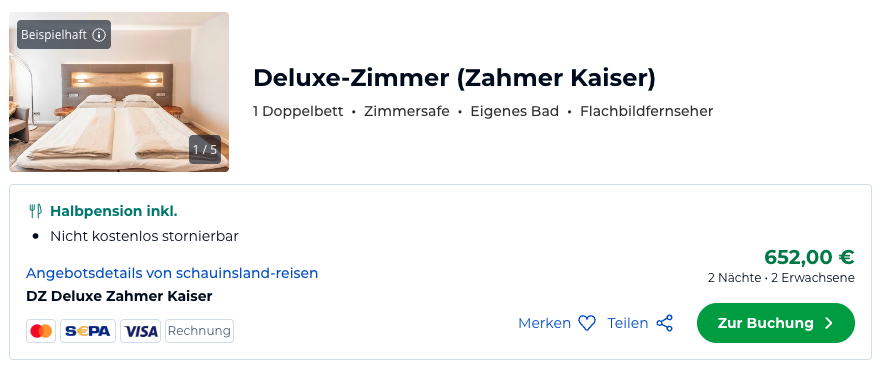
Task: Save the offer via Merken
Action: [556, 323]
